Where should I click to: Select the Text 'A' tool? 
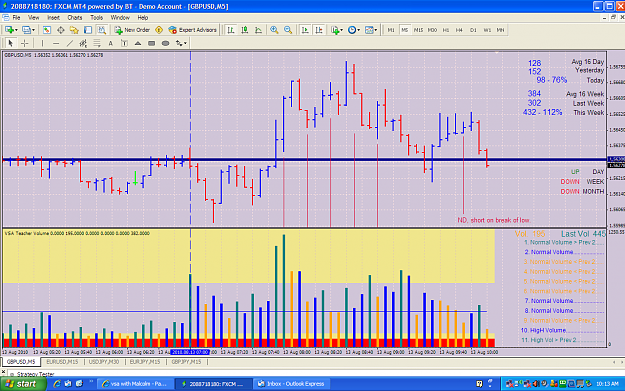click(x=110, y=43)
